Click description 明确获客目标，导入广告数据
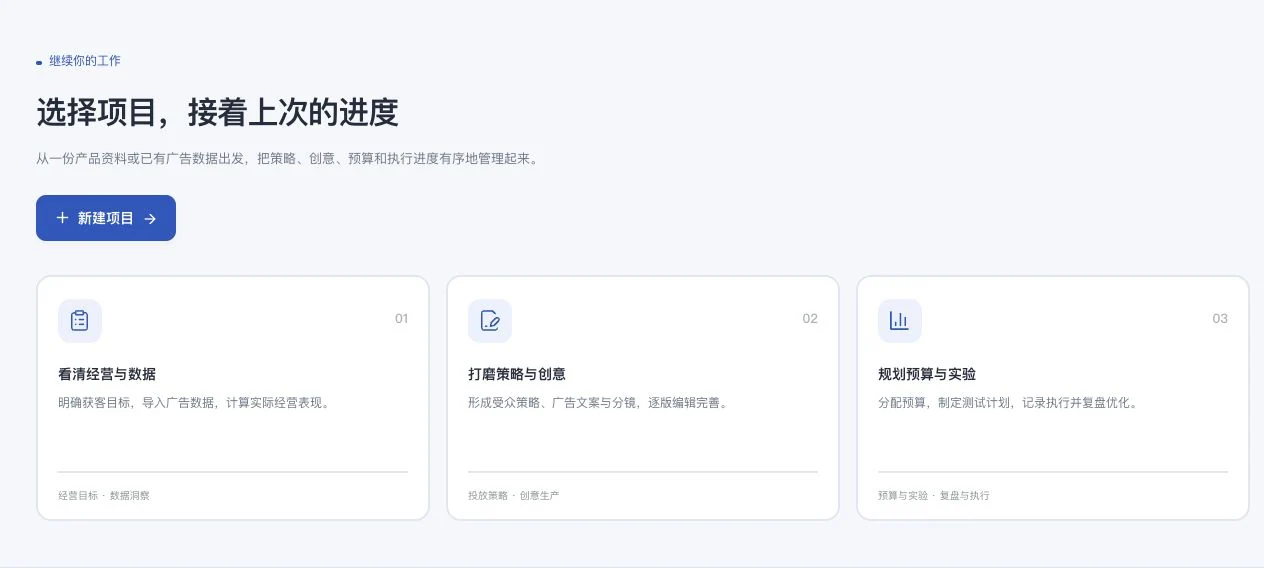 tap(194, 404)
